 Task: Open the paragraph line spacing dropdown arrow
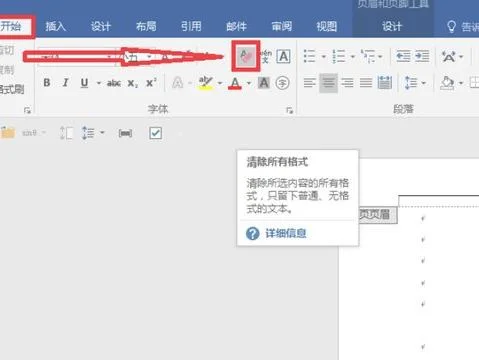pyautogui.click(x=424, y=83)
